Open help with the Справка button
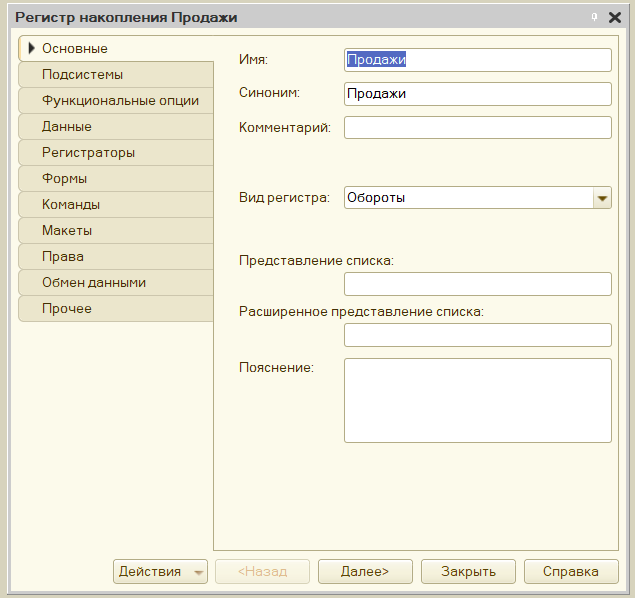The height and width of the screenshot is (598, 635). [x=571, y=571]
